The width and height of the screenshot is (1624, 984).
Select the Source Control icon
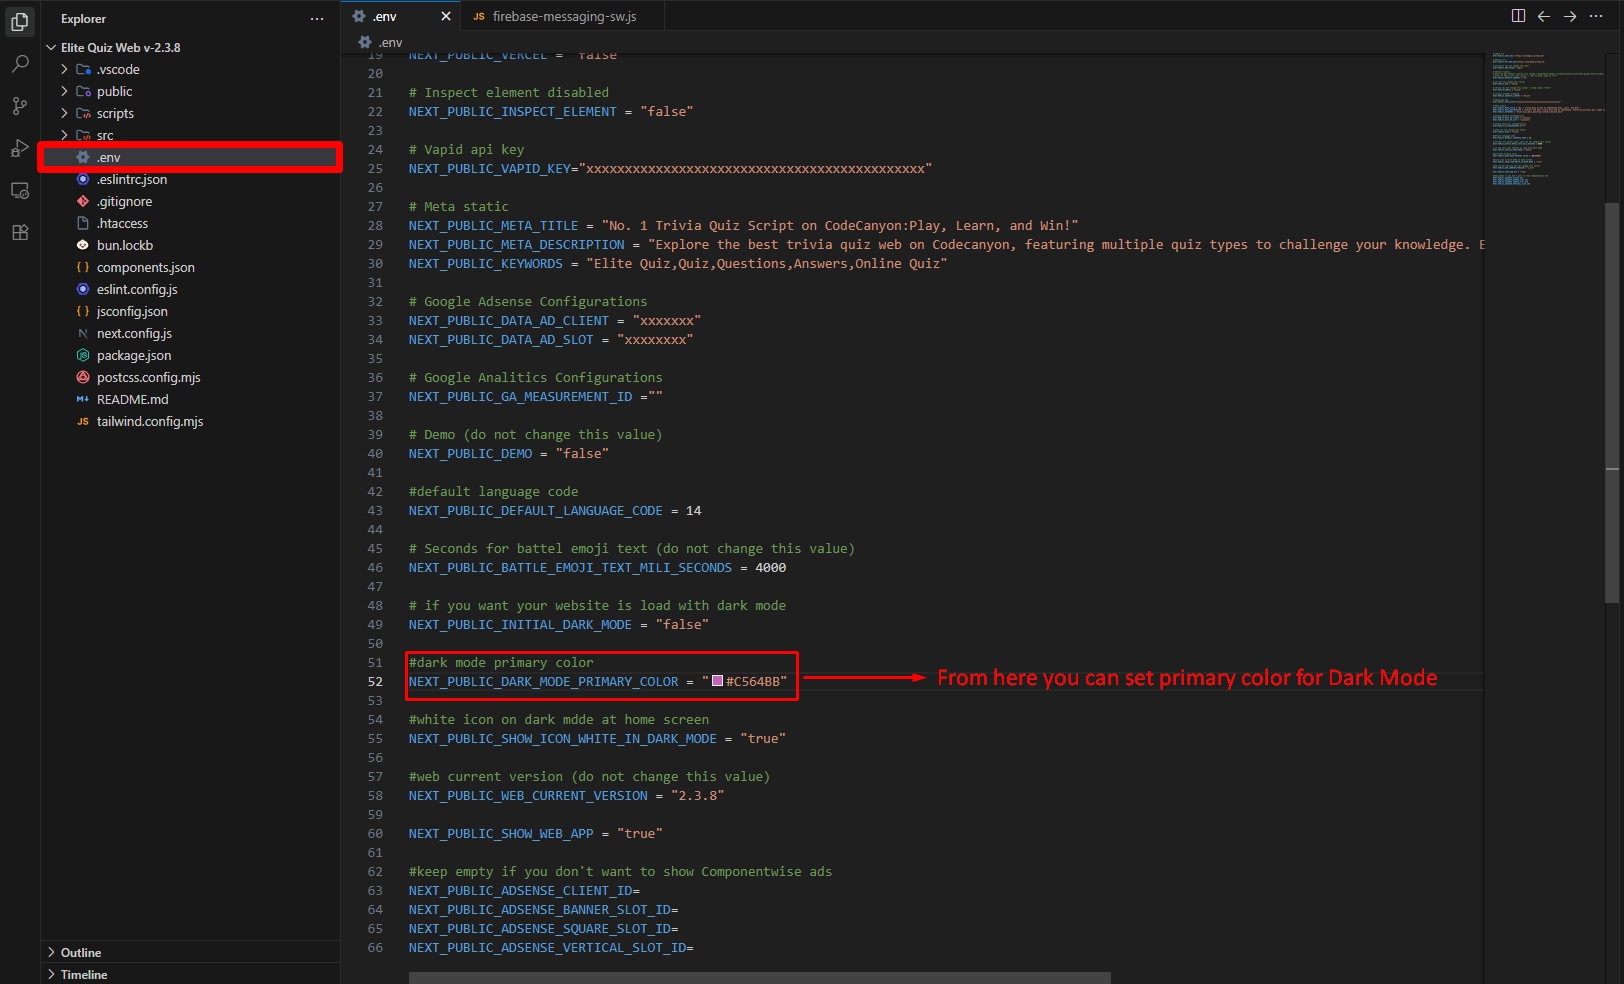point(19,105)
